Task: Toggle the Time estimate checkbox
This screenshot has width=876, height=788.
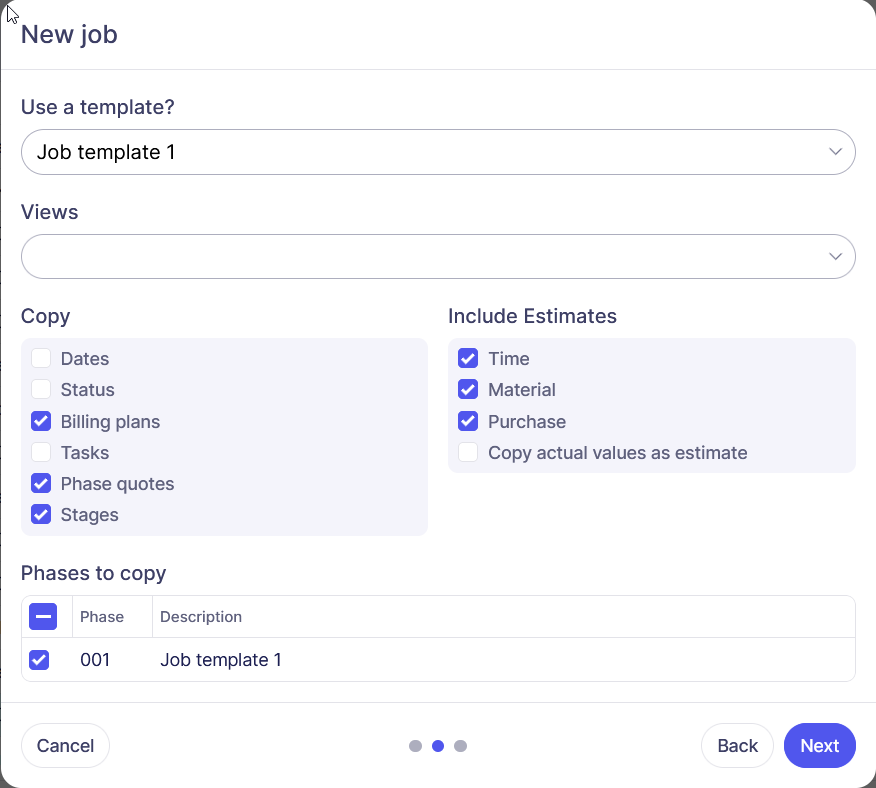Action: [x=468, y=359]
